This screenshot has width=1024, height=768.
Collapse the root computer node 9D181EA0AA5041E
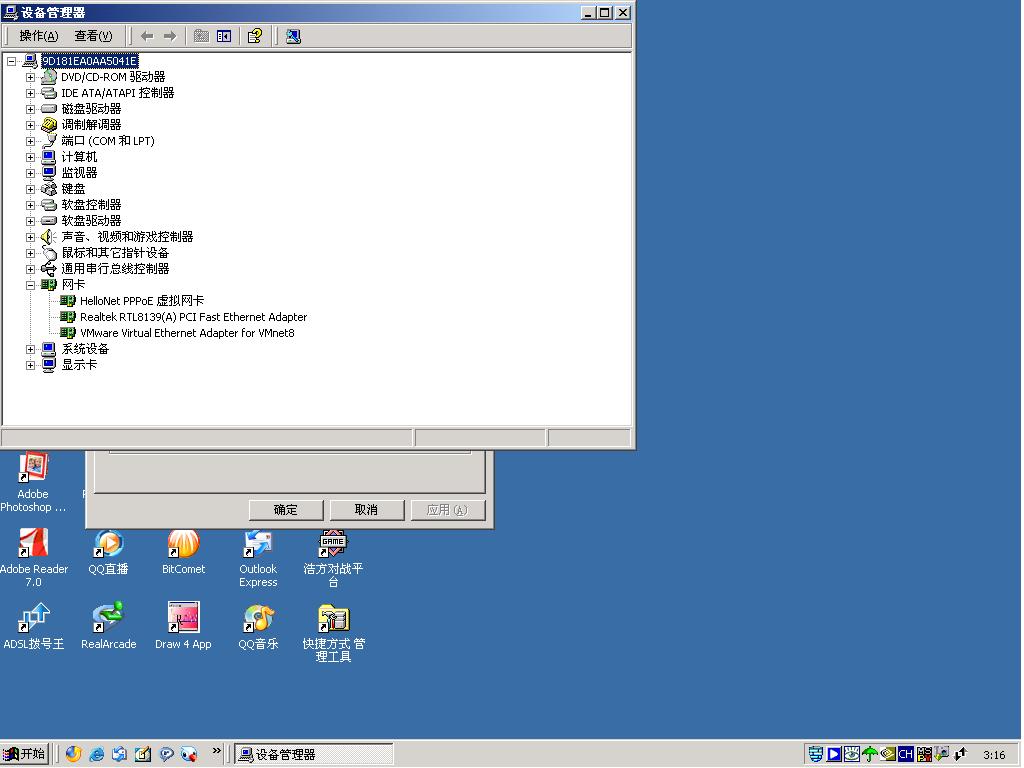pyautogui.click(x=12, y=61)
